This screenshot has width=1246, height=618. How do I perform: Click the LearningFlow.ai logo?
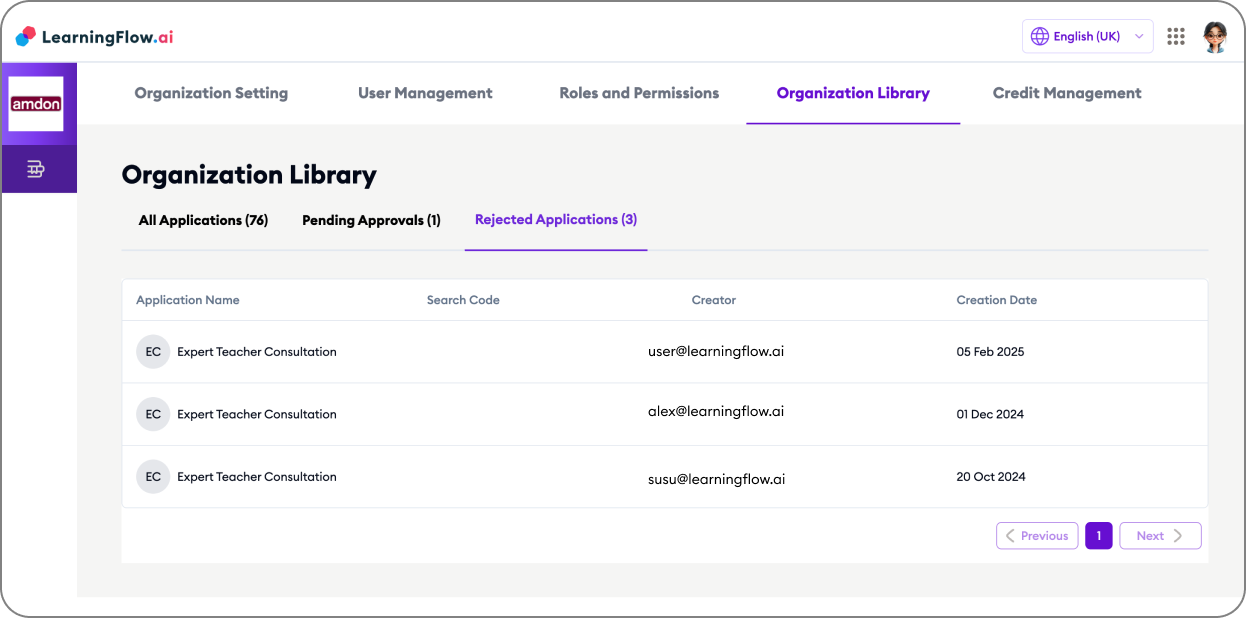95,37
